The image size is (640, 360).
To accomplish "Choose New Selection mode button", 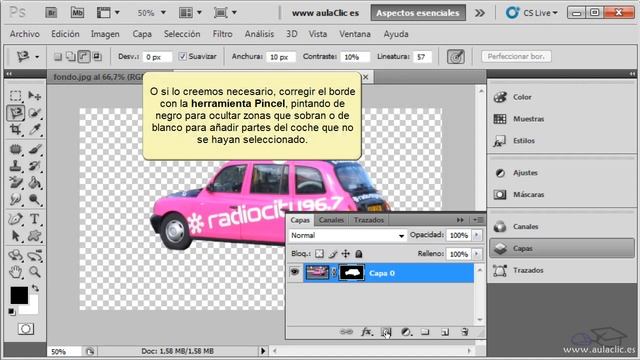I will (58, 56).
